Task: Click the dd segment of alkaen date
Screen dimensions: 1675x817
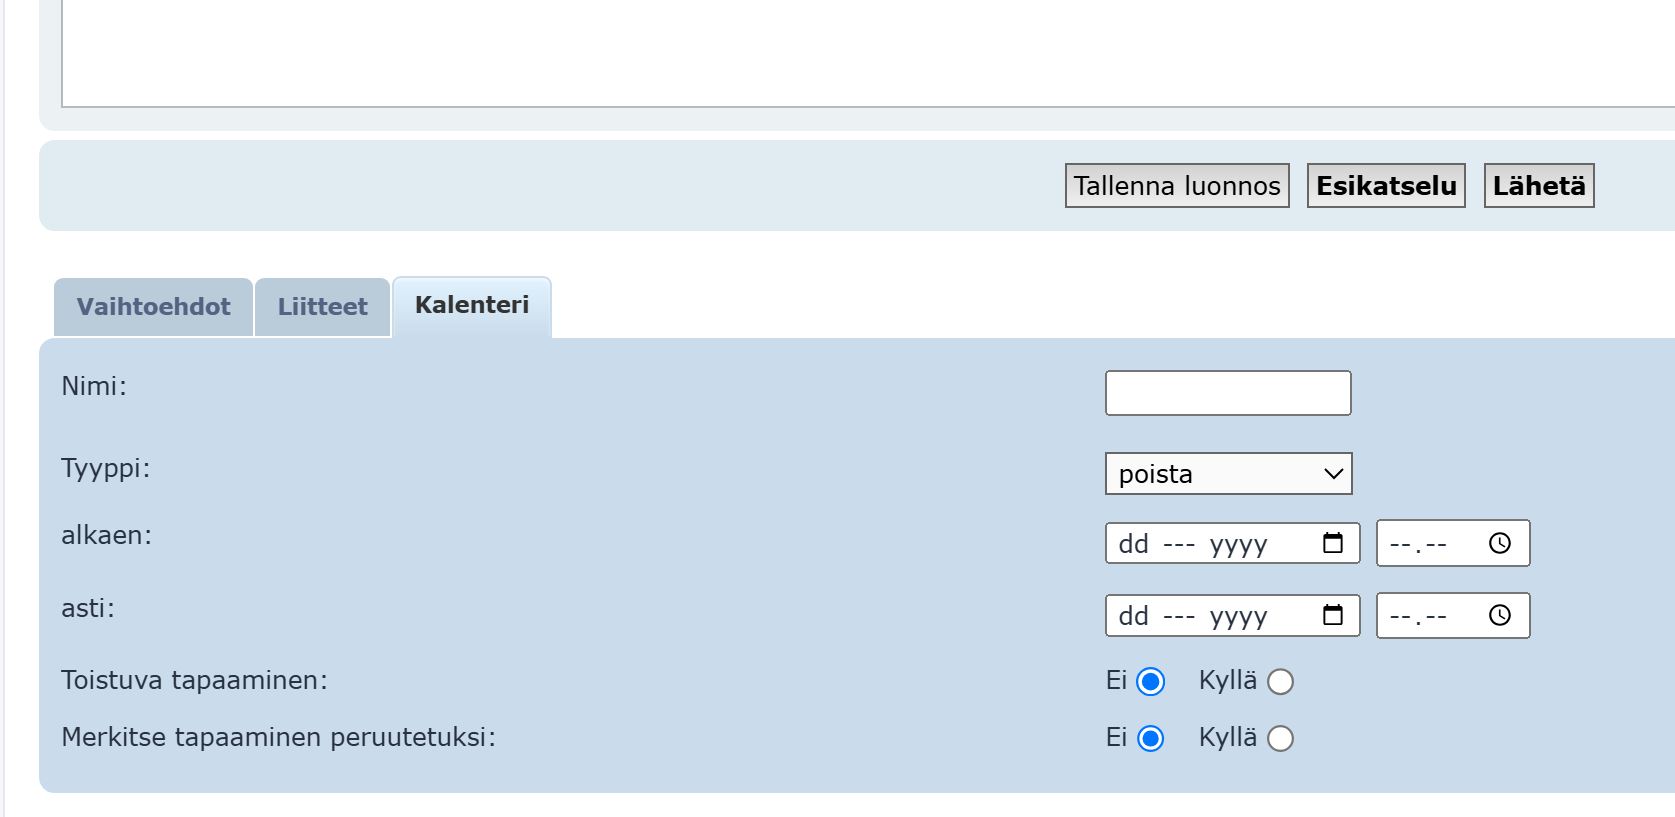Action: [x=1133, y=544]
